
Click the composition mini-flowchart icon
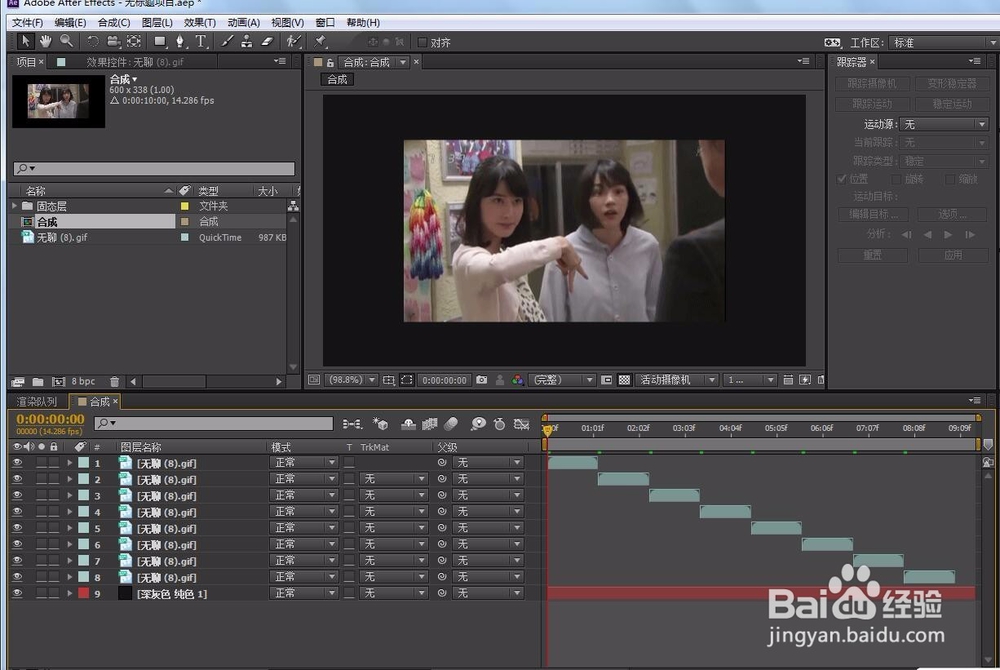(352, 424)
